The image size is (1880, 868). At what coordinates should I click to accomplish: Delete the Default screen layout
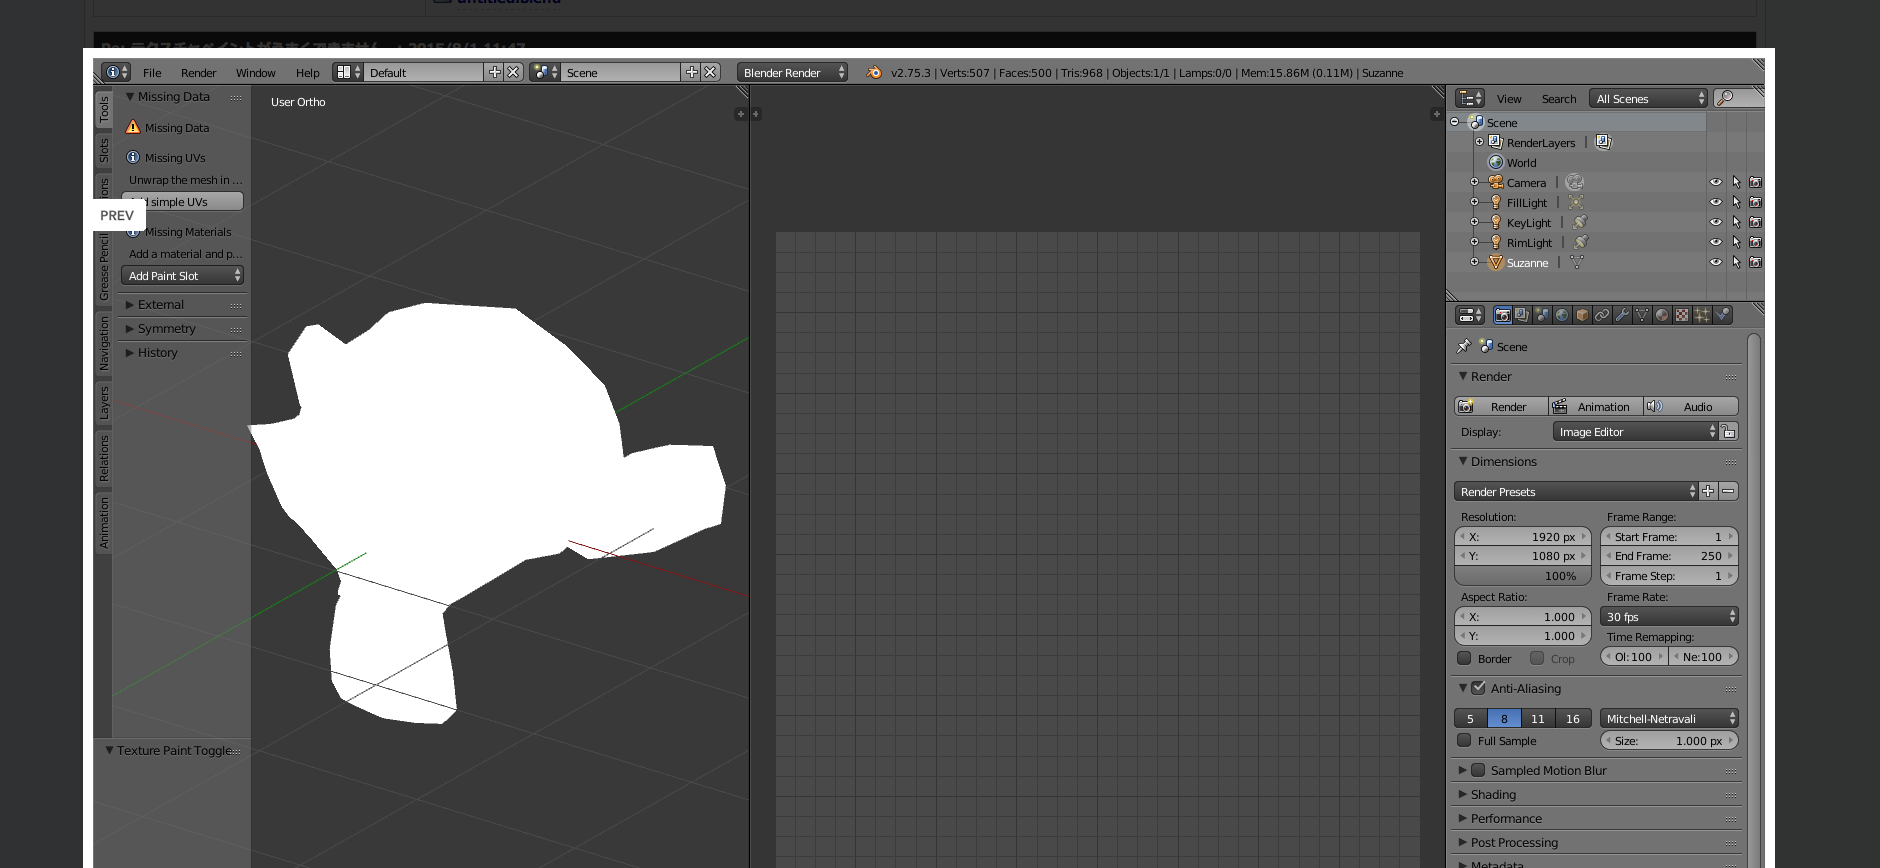(513, 72)
